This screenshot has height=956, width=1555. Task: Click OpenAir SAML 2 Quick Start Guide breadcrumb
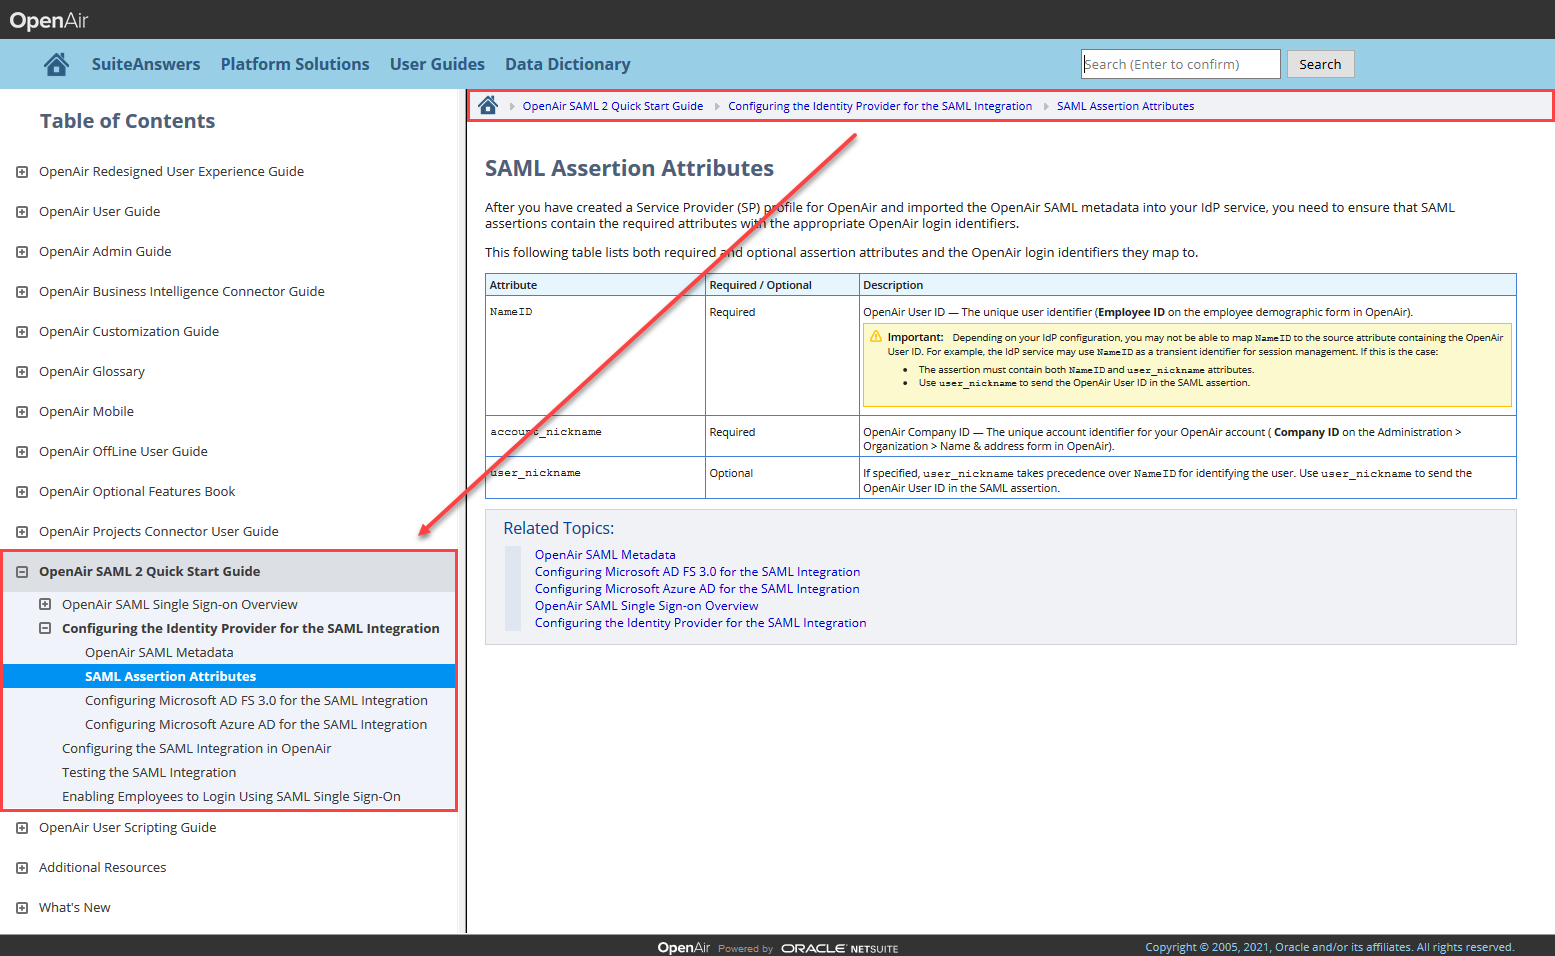pyautogui.click(x=613, y=106)
